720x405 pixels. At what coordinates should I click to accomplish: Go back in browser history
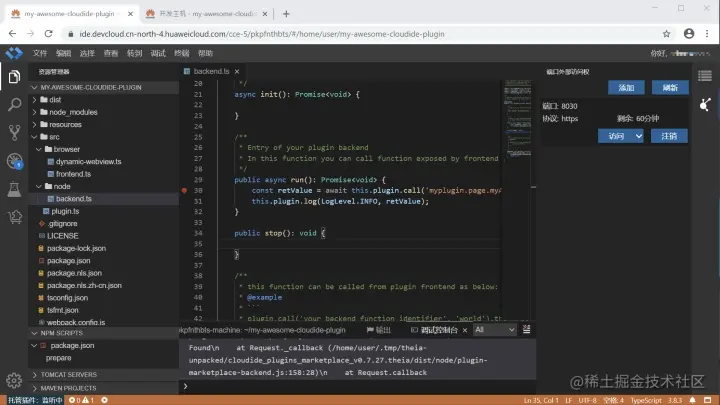[12, 34]
